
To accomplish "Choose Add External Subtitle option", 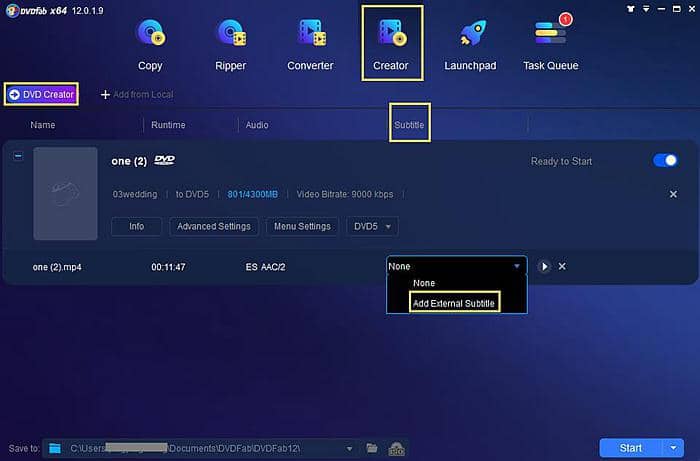I will (x=454, y=303).
